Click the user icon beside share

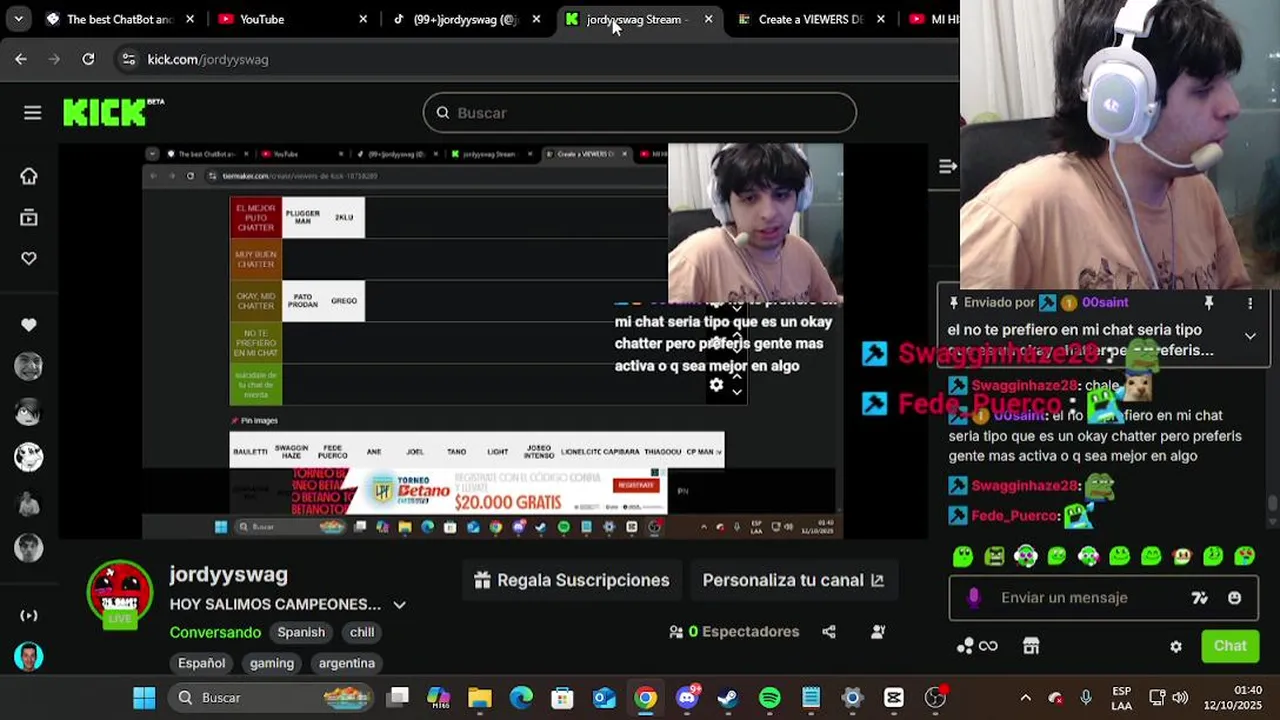pyautogui.click(x=878, y=631)
